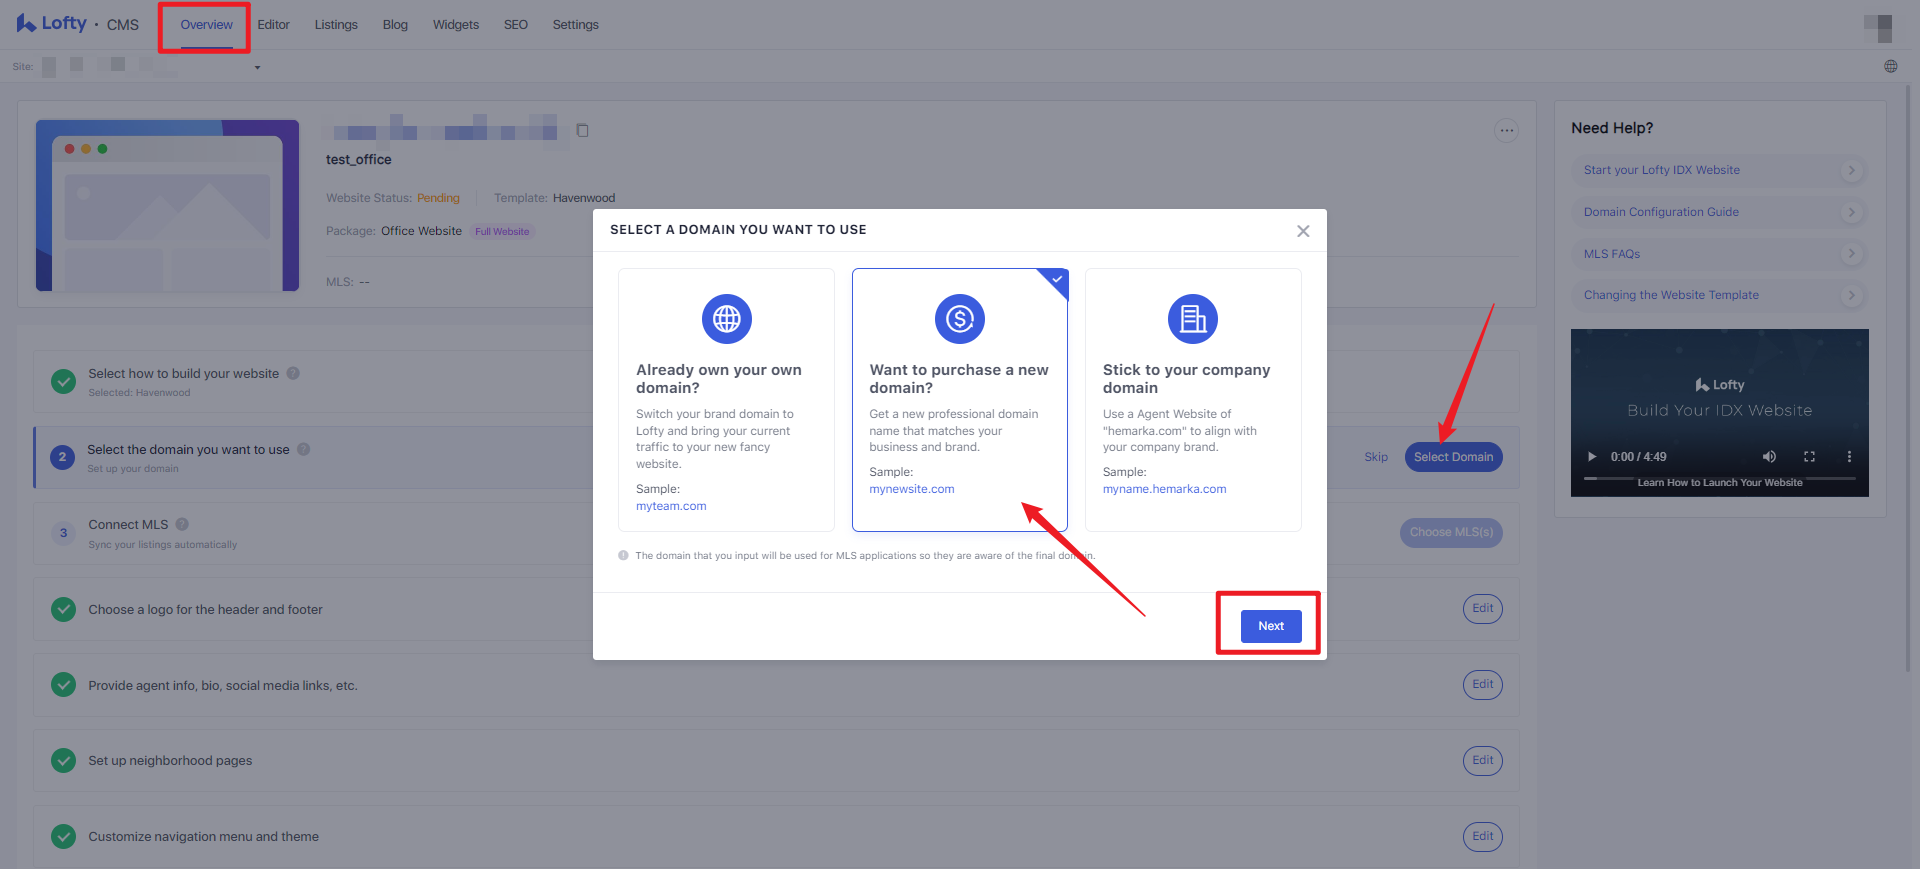Screen dimensions: 1920x869
Task: Click the Full Website package badge
Action: point(502,232)
